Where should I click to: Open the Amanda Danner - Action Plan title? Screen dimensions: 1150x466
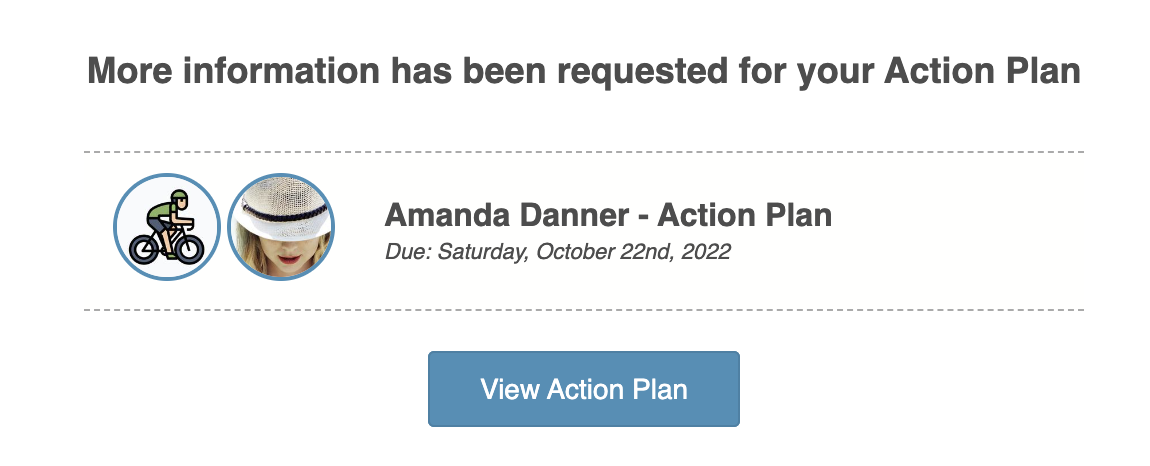(608, 215)
